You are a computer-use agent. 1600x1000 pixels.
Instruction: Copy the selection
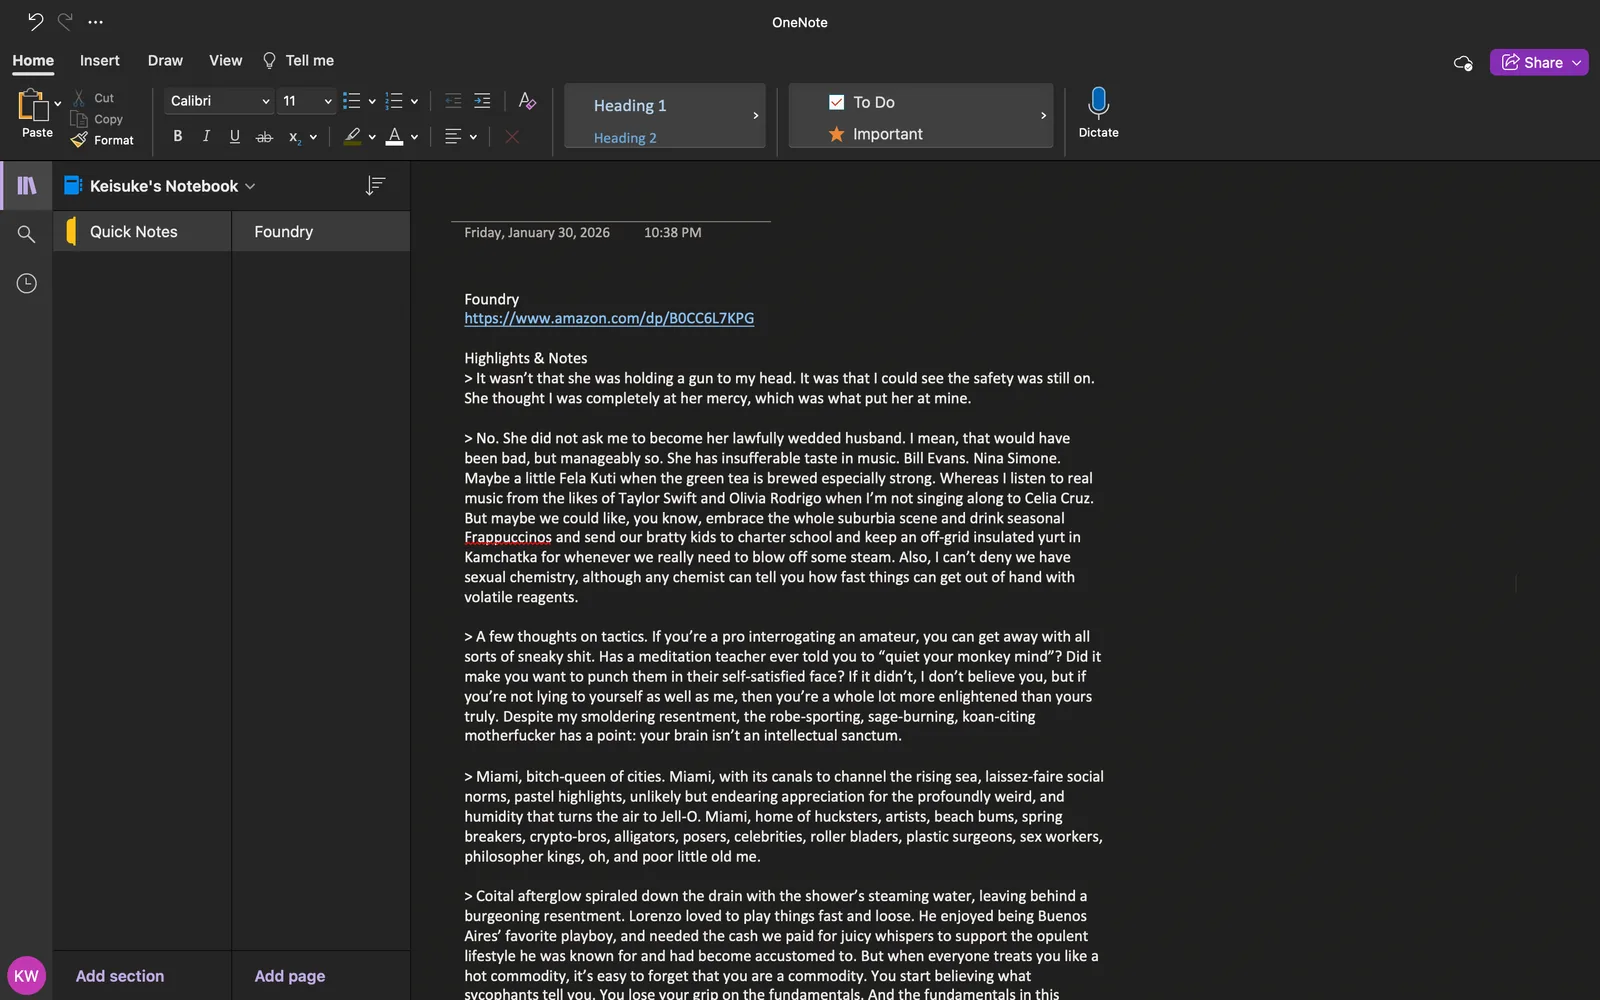[97, 119]
